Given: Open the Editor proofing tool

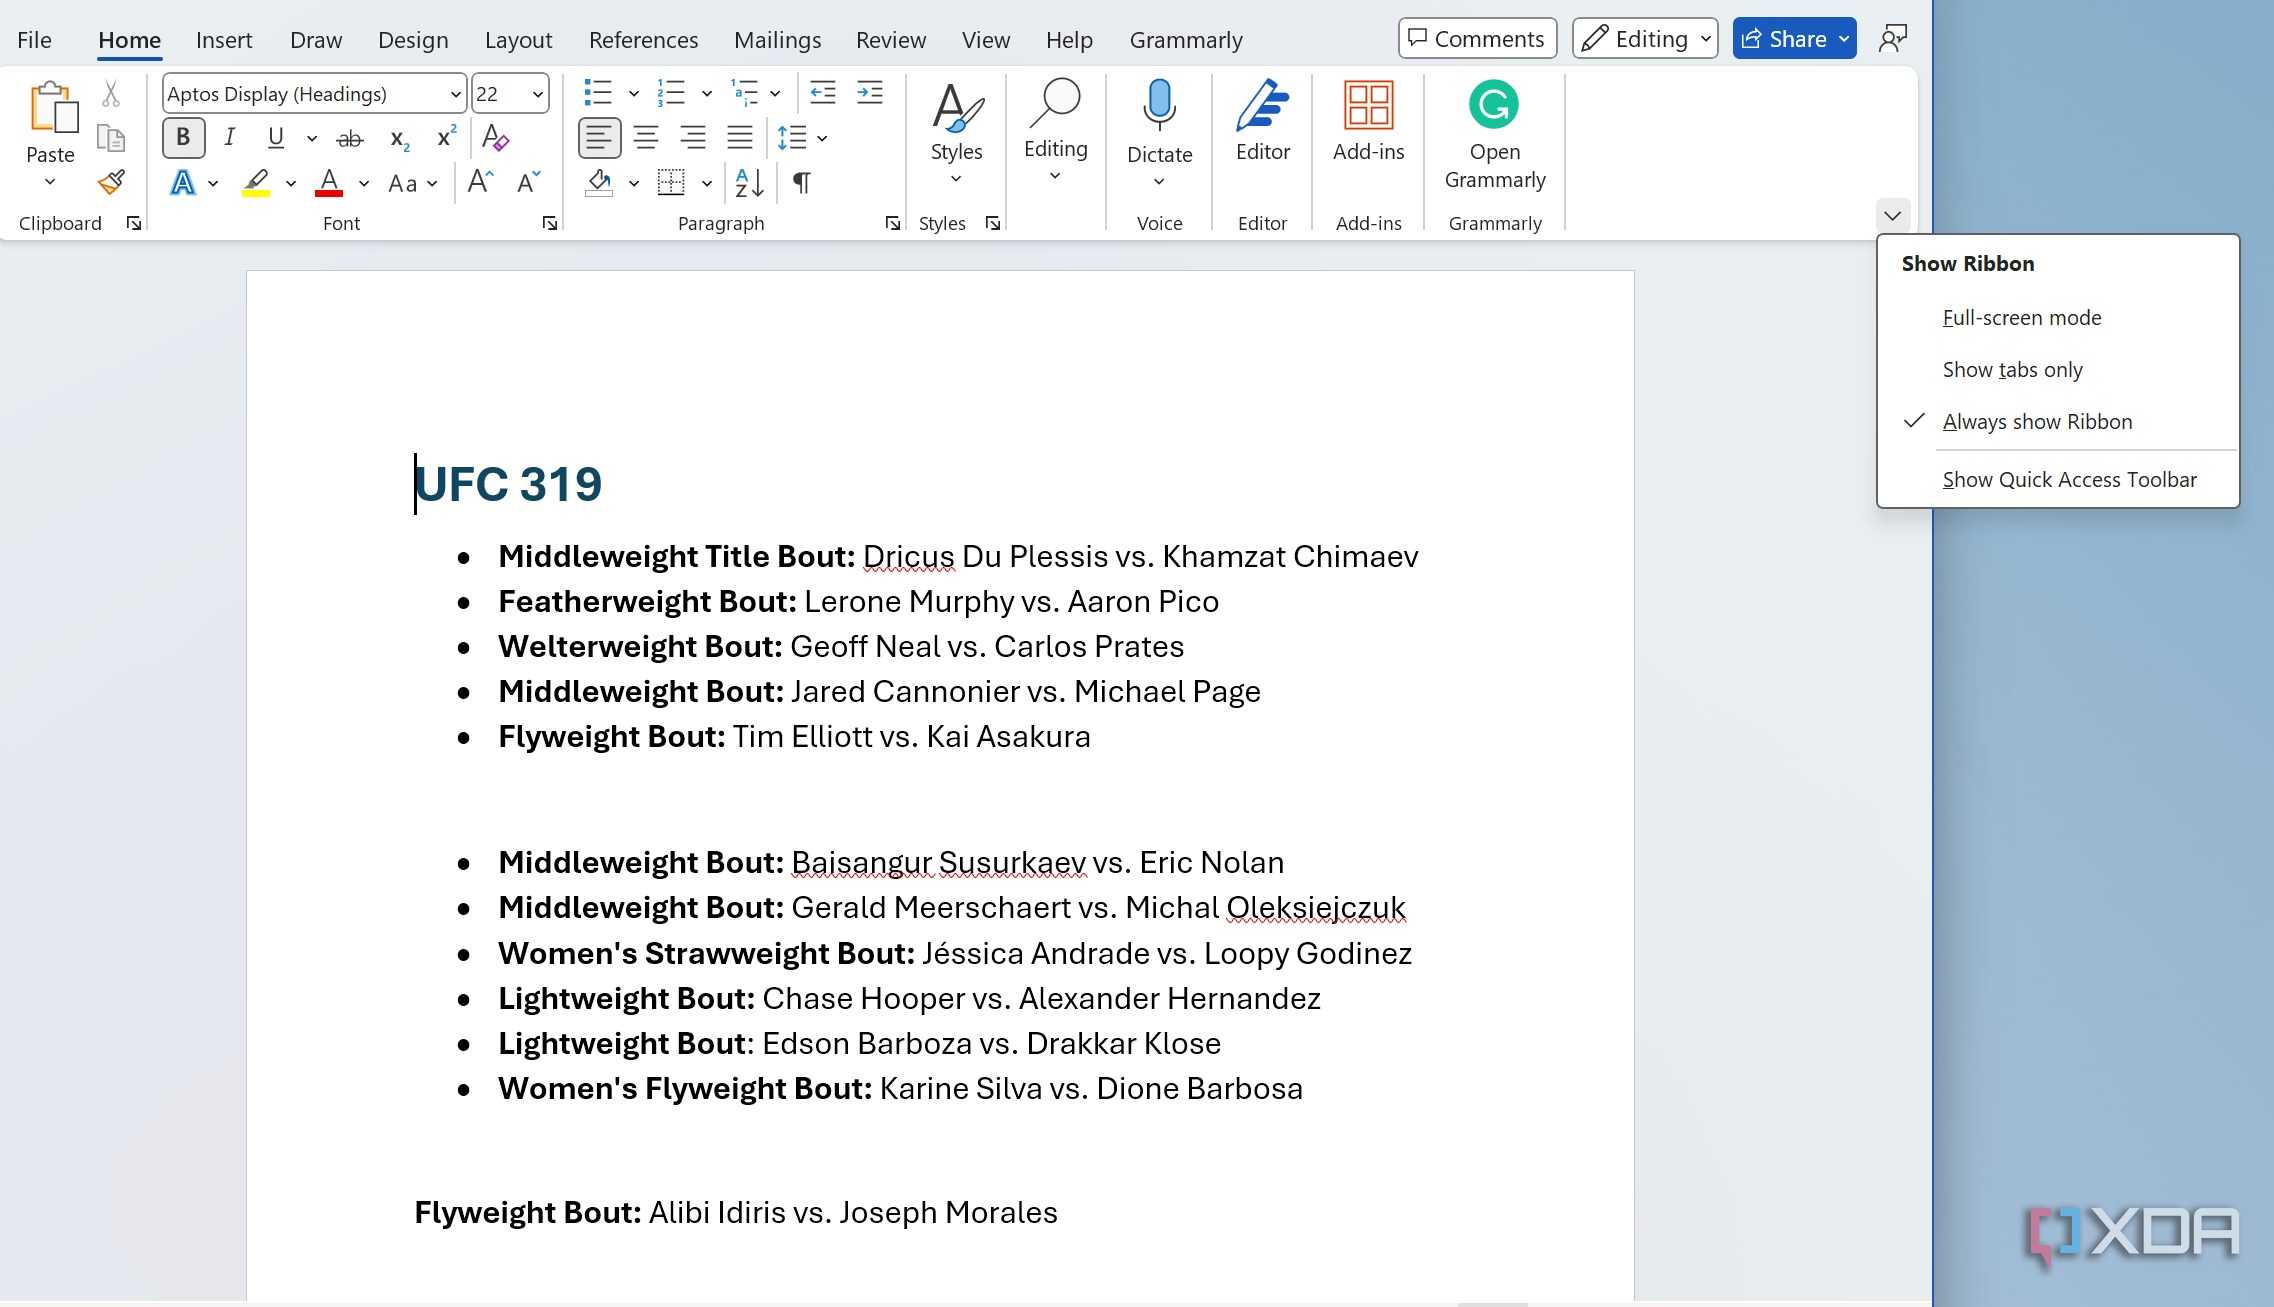Looking at the screenshot, I should [x=1262, y=122].
